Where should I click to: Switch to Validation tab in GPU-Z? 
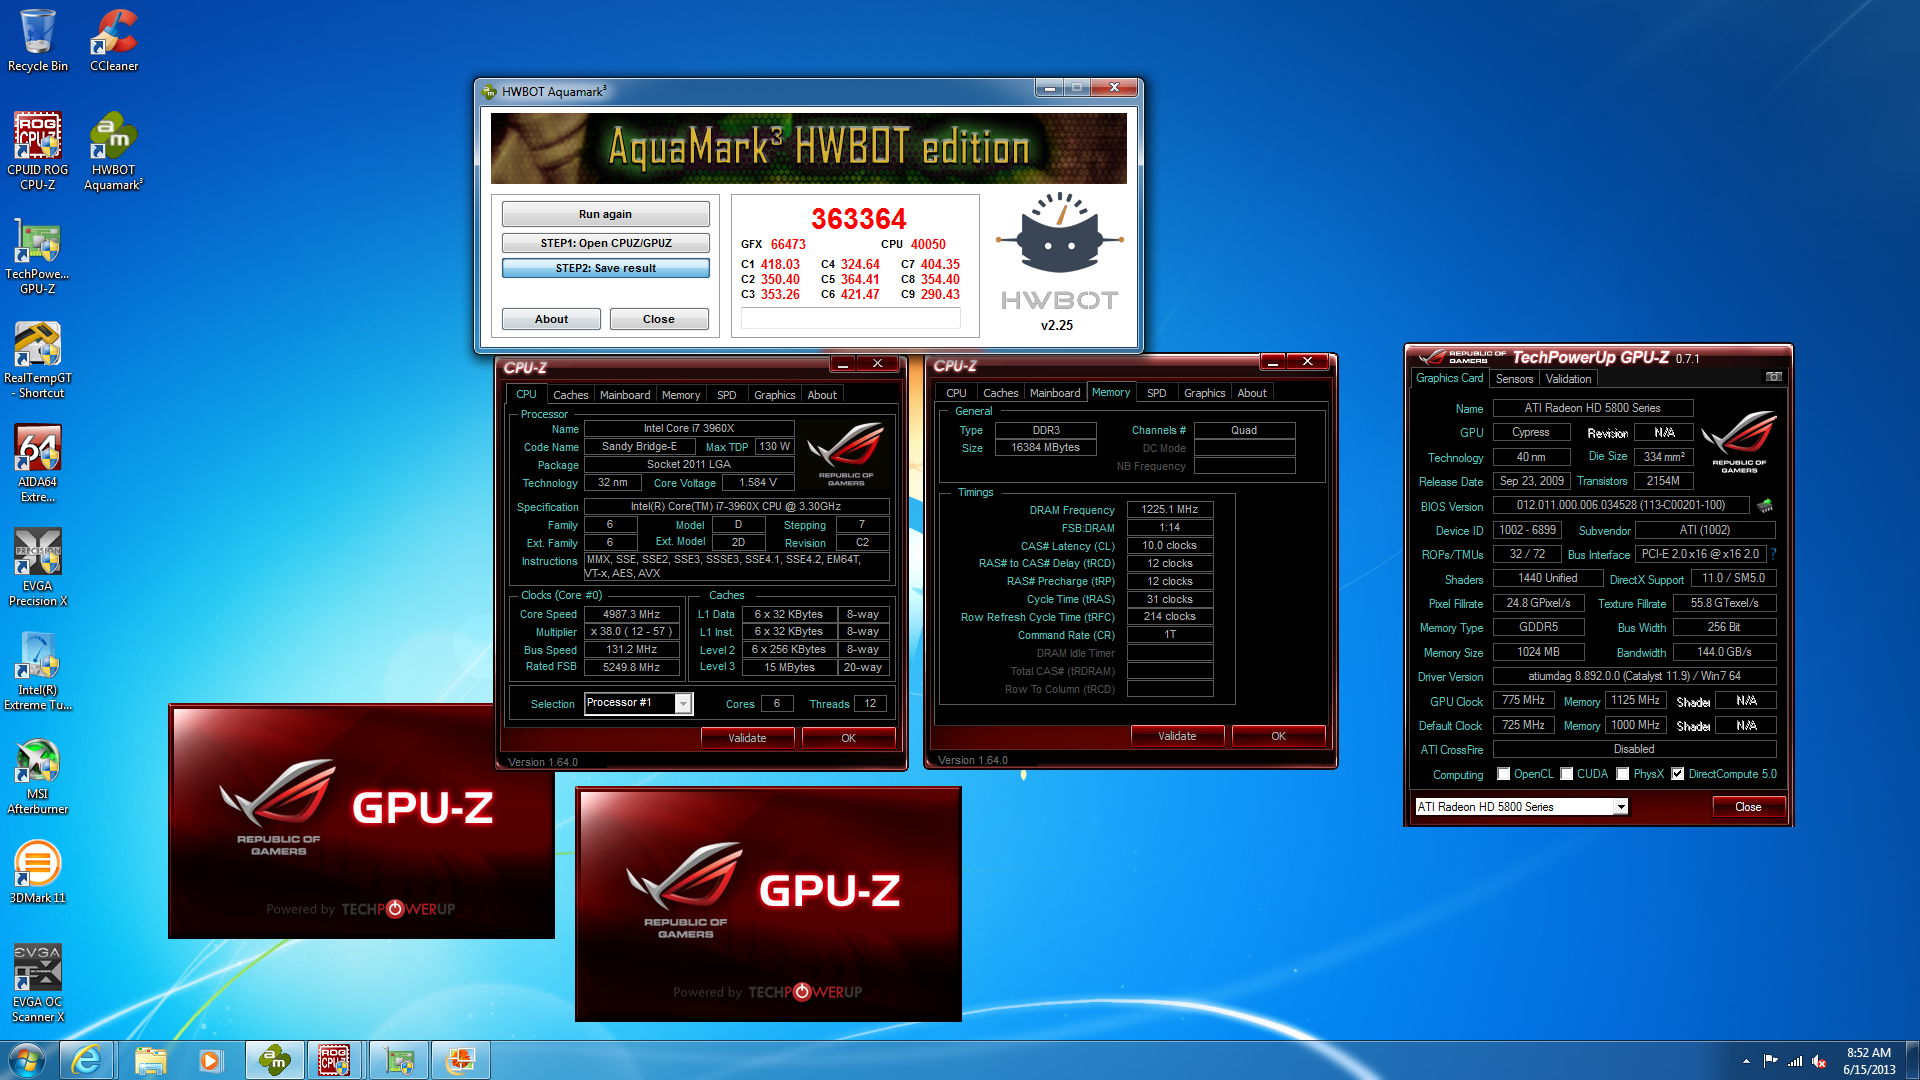click(x=1567, y=379)
